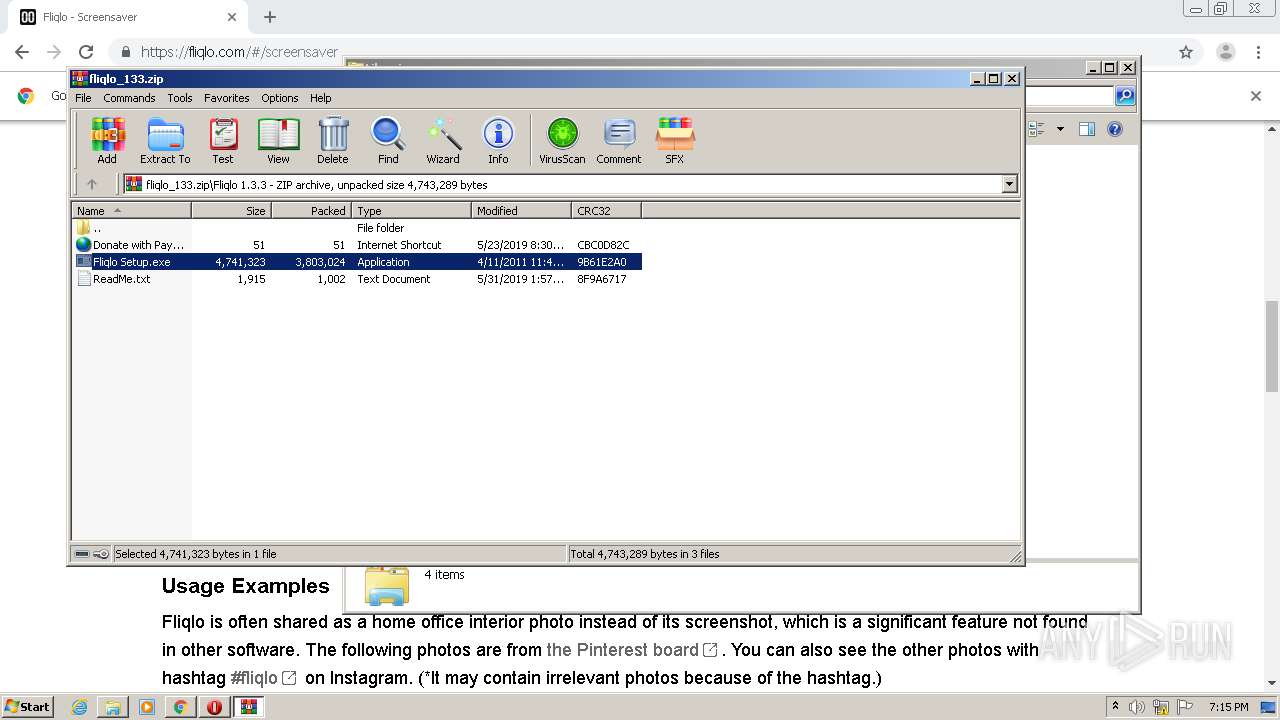The image size is (1280, 720).
Task: Open the Comment tool
Action: [619, 140]
